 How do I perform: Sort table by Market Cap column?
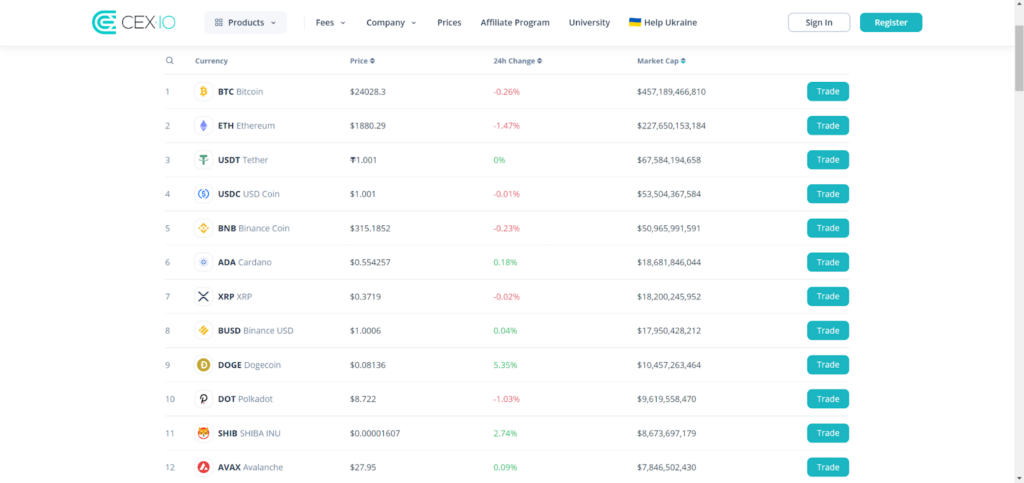pos(660,61)
